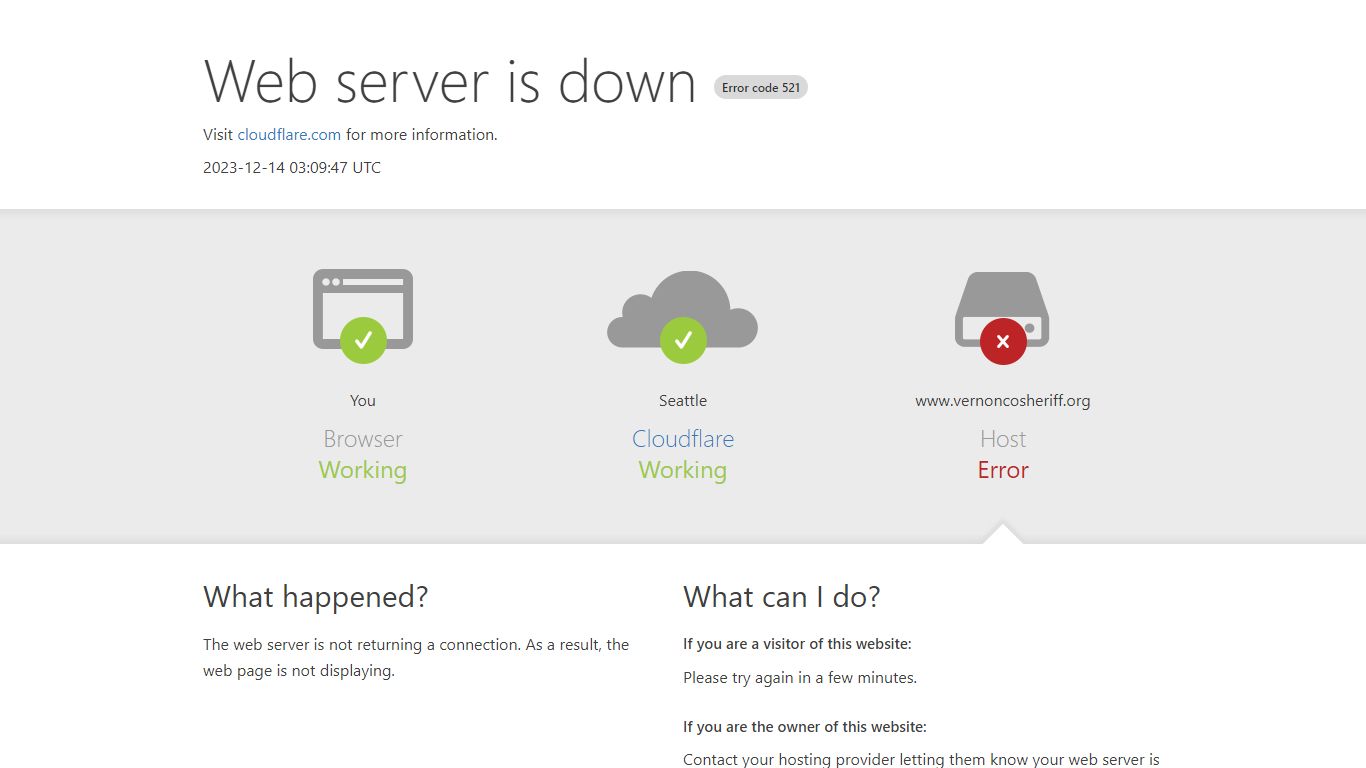
Task: Select the www.vernoncosheriff.org hostname text
Action: [x=1003, y=401]
